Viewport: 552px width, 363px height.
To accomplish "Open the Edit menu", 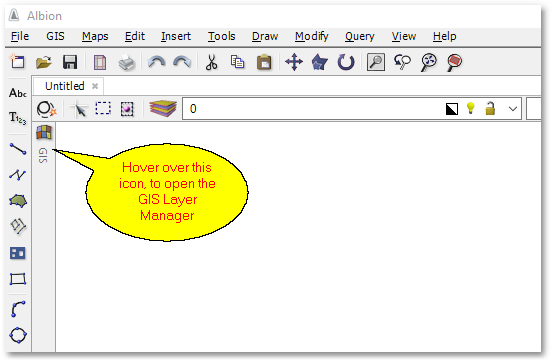I will [x=135, y=36].
